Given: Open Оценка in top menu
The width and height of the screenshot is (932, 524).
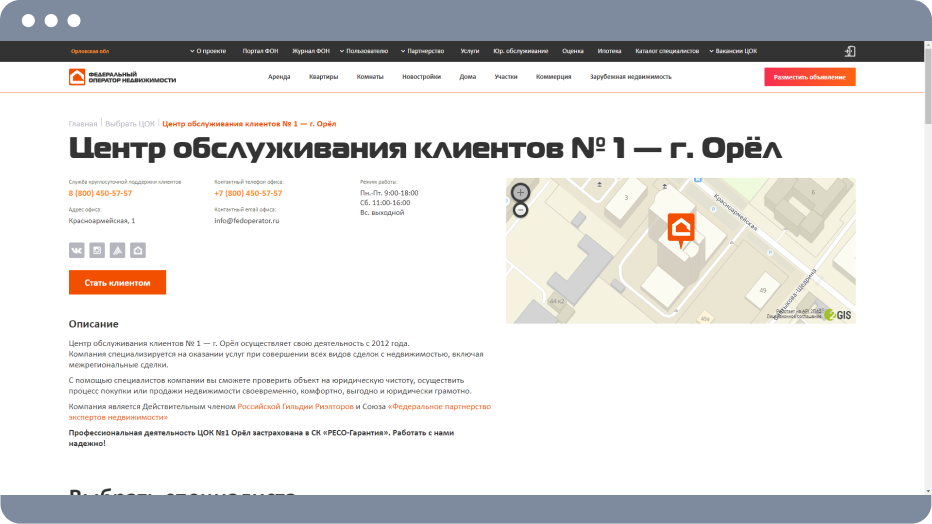Looking at the screenshot, I should [573, 51].
